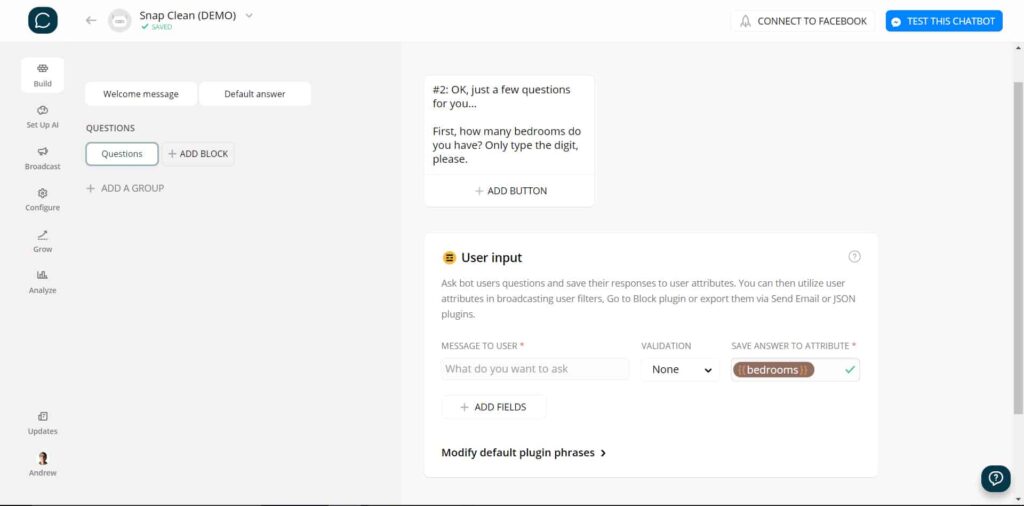Open the Grow section
Viewport: 1024px width, 506px height.
click(x=42, y=241)
